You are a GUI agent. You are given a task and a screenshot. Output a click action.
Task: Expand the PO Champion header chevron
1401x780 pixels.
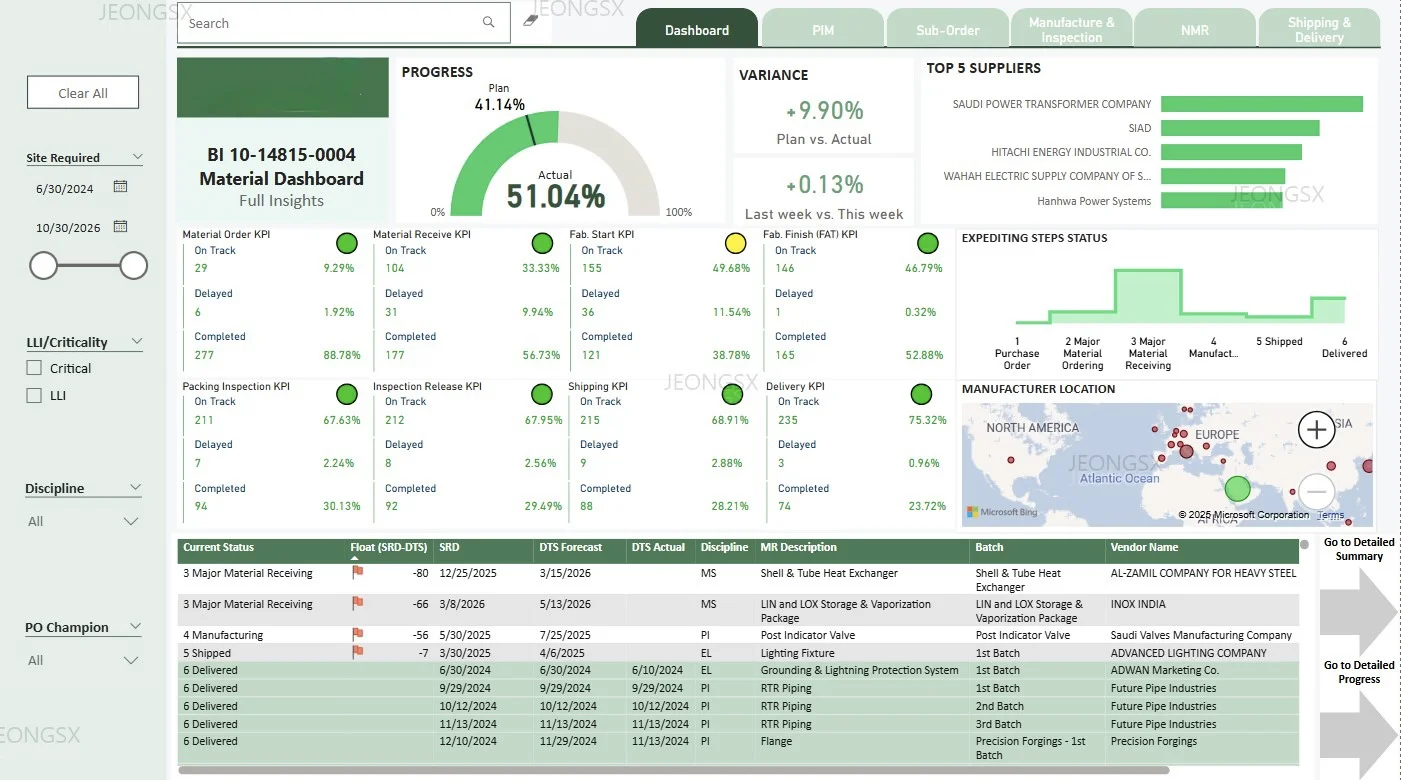point(135,627)
